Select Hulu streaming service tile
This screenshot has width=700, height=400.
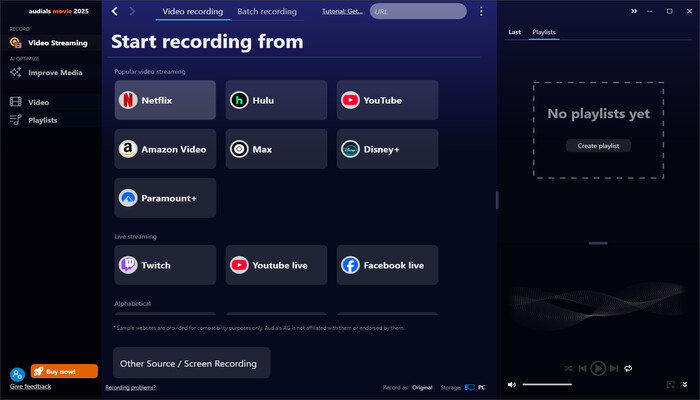(276, 100)
